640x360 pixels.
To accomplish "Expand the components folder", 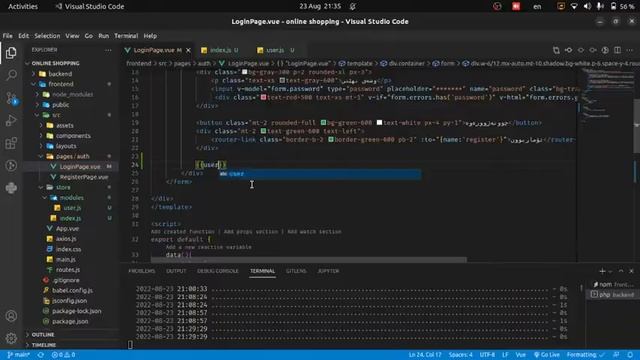I will tap(73, 136).
